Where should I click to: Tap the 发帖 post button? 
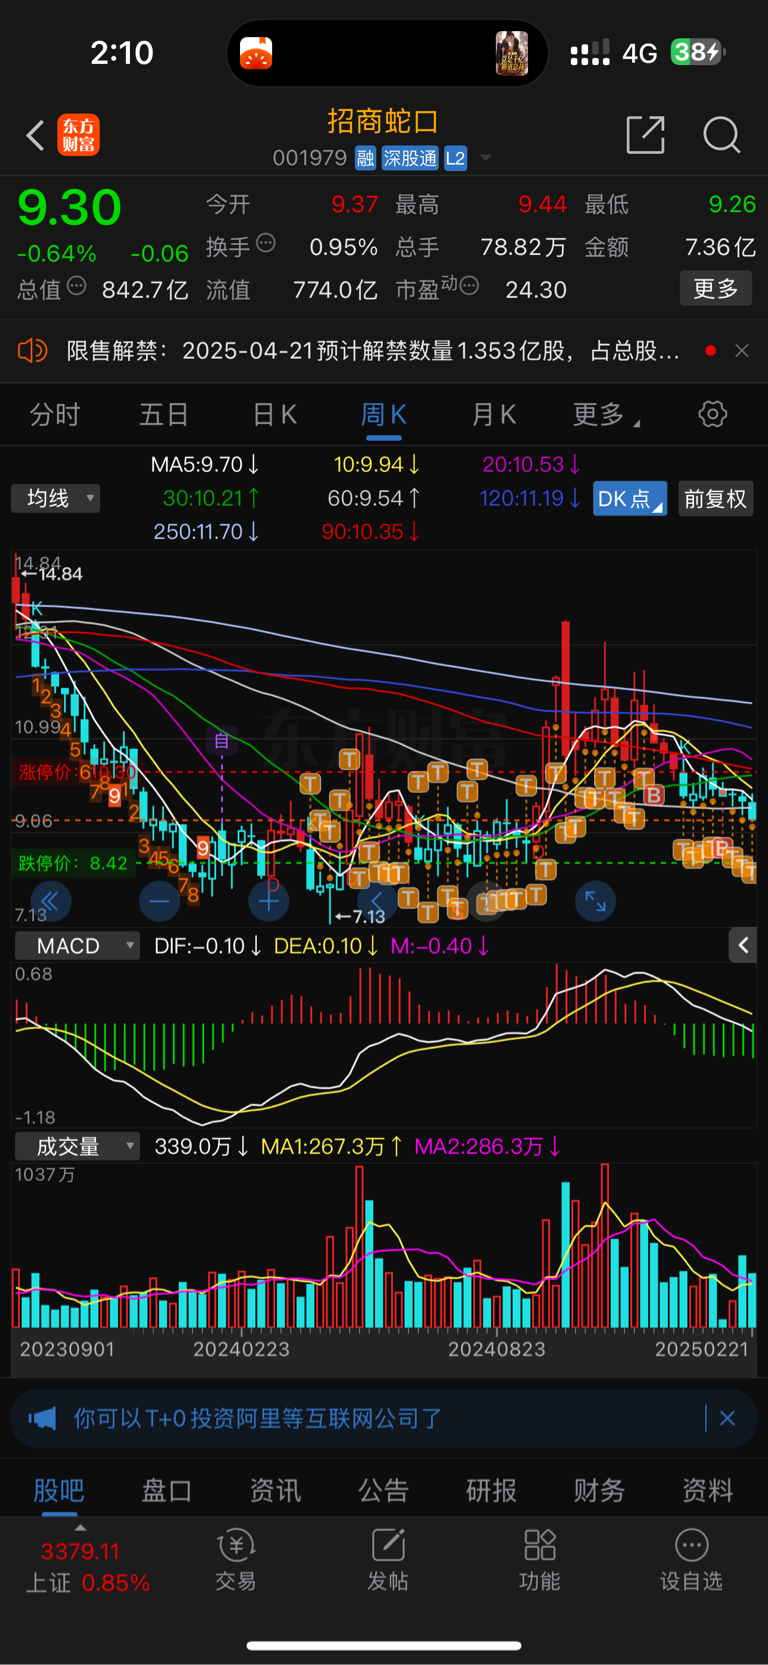(388, 1560)
